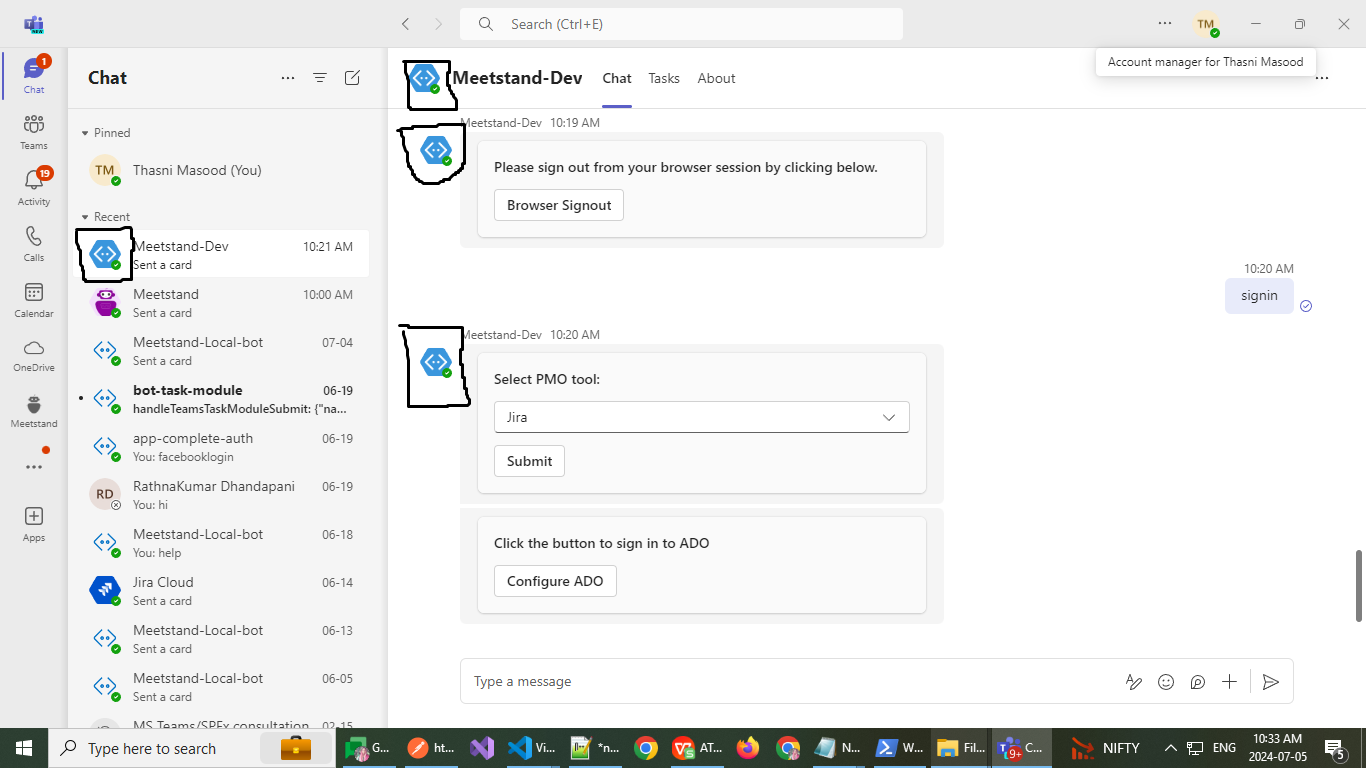Open the bot-task-module chat
The width and height of the screenshot is (1366, 768).
pos(219,398)
